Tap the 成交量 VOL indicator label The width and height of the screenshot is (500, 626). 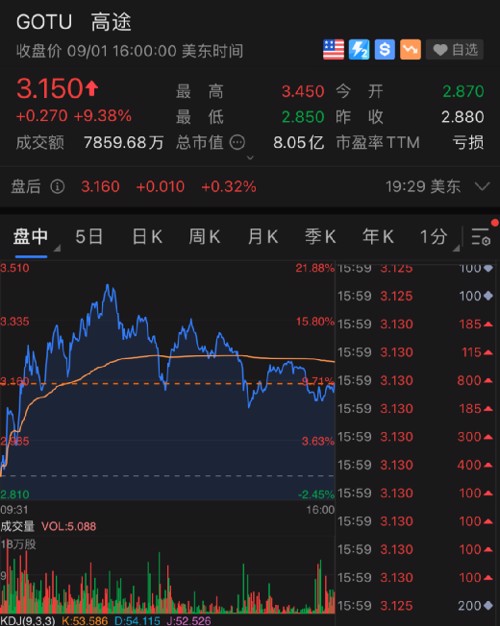(x=48, y=526)
